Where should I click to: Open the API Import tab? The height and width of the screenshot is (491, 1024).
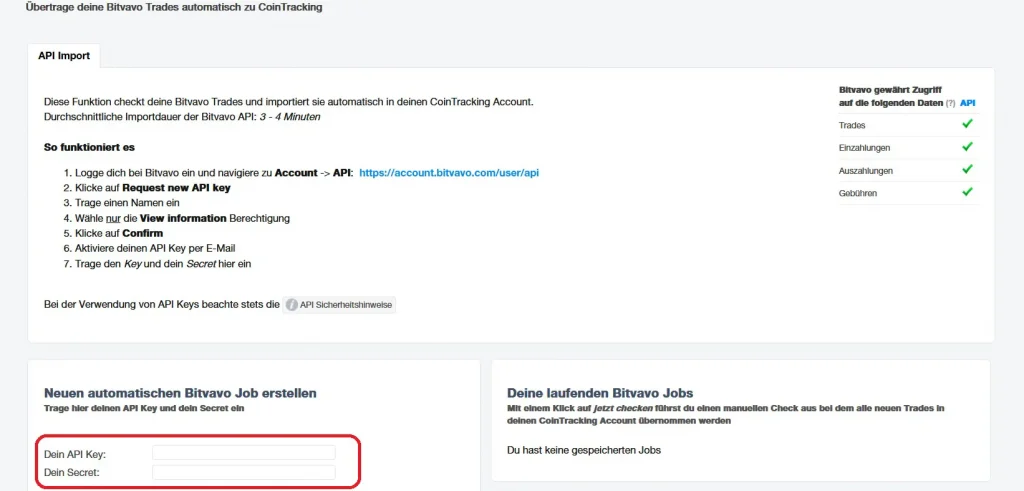pyautogui.click(x=64, y=56)
